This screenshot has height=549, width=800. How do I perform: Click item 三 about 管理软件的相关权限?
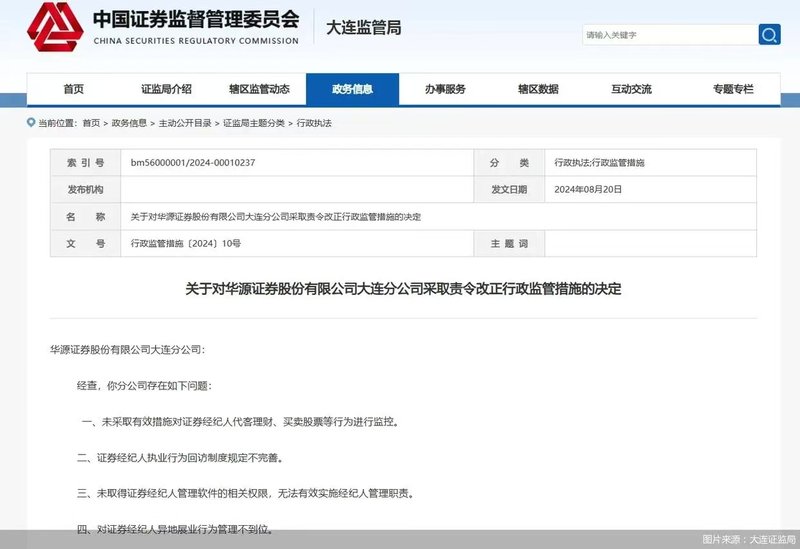pos(245,493)
